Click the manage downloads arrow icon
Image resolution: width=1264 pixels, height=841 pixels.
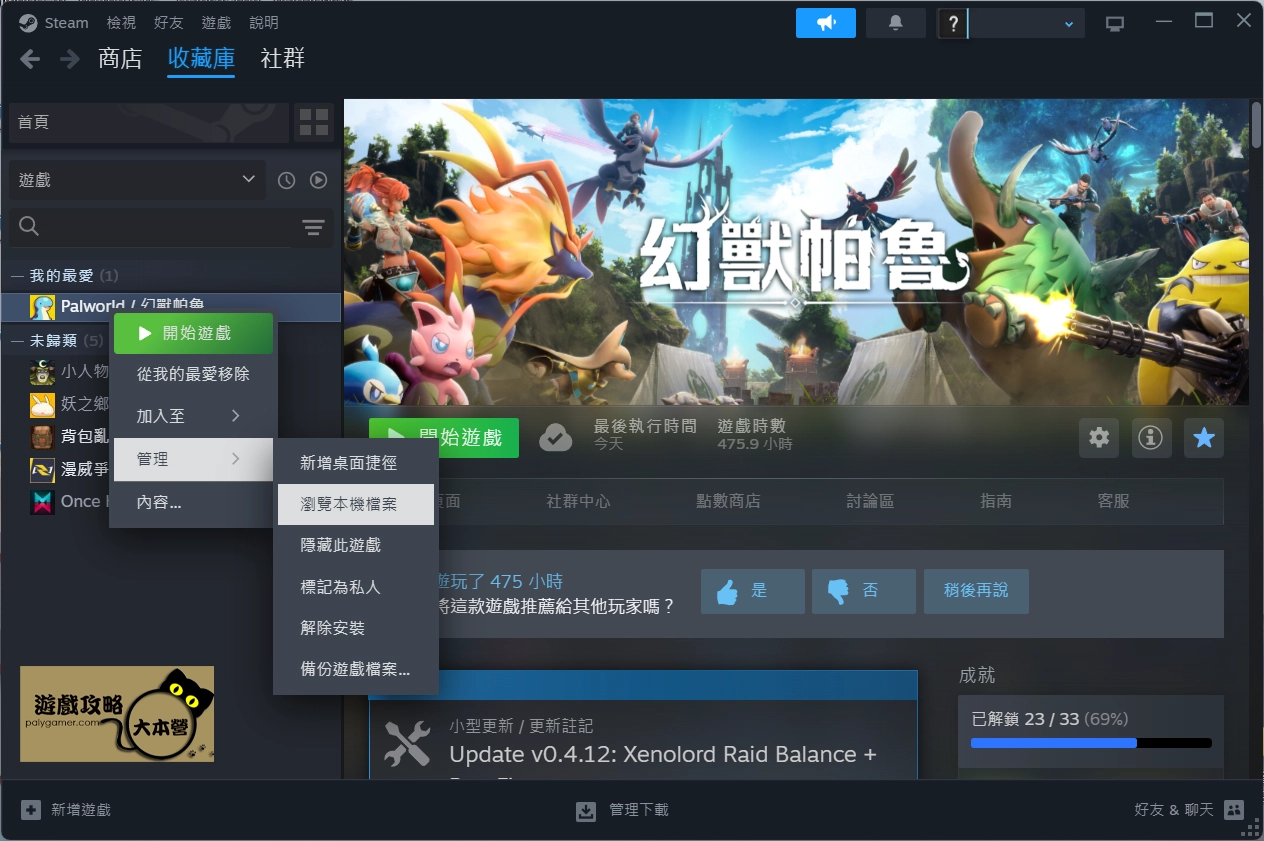click(x=586, y=811)
